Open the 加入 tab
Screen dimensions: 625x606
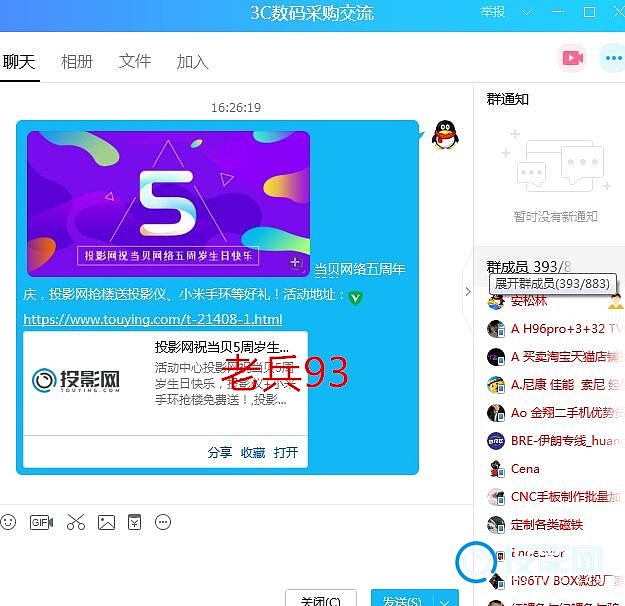coord(192,62)
